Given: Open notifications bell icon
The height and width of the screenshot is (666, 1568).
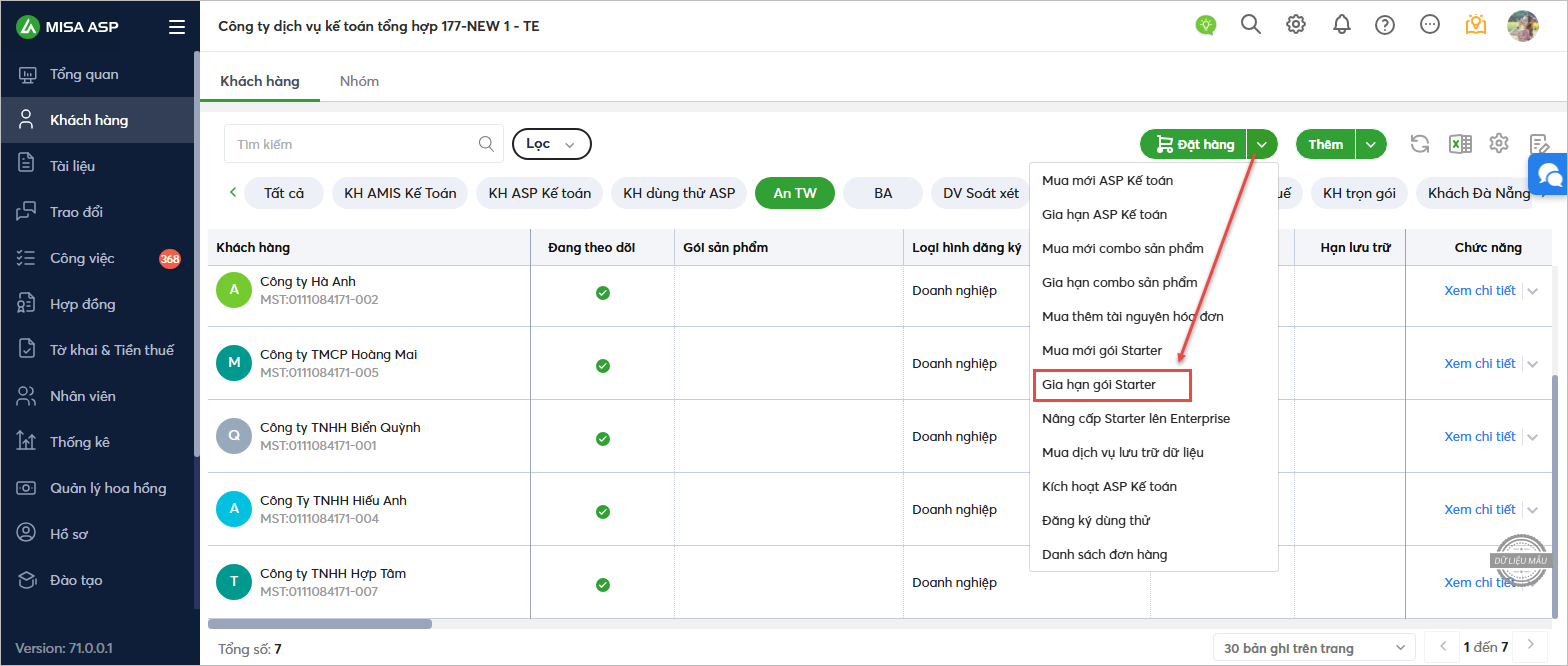Looking at the screenshot, I should pyautogui.click(x=1342, y=25).
